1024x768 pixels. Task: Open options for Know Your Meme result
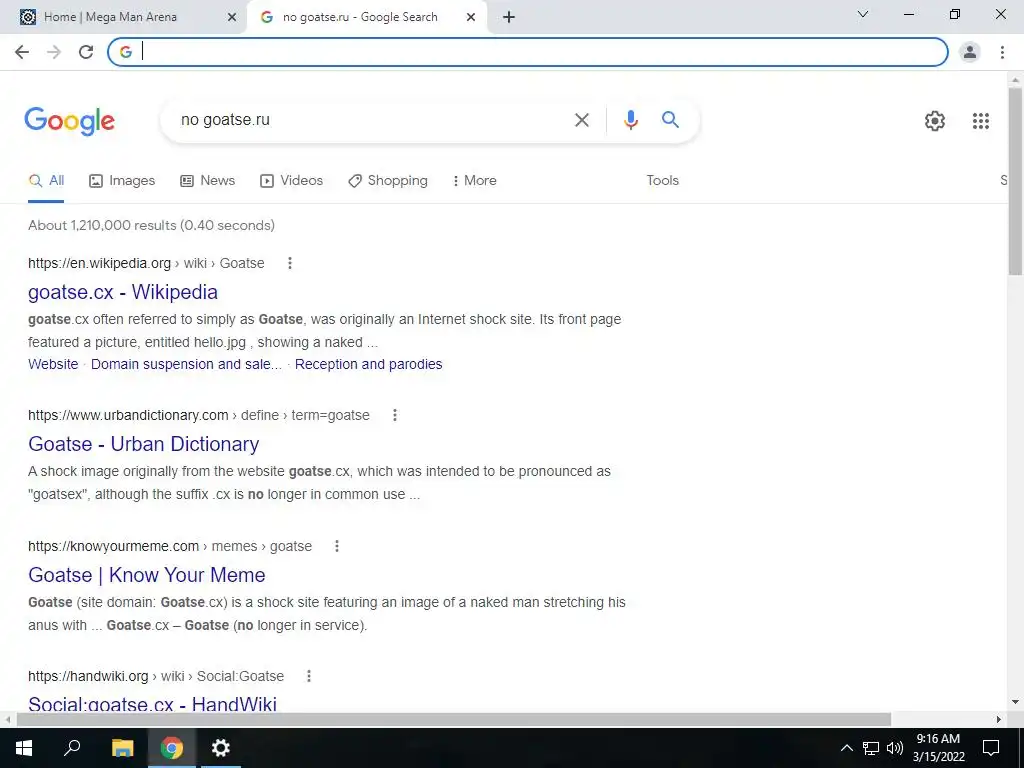(337, 546)
